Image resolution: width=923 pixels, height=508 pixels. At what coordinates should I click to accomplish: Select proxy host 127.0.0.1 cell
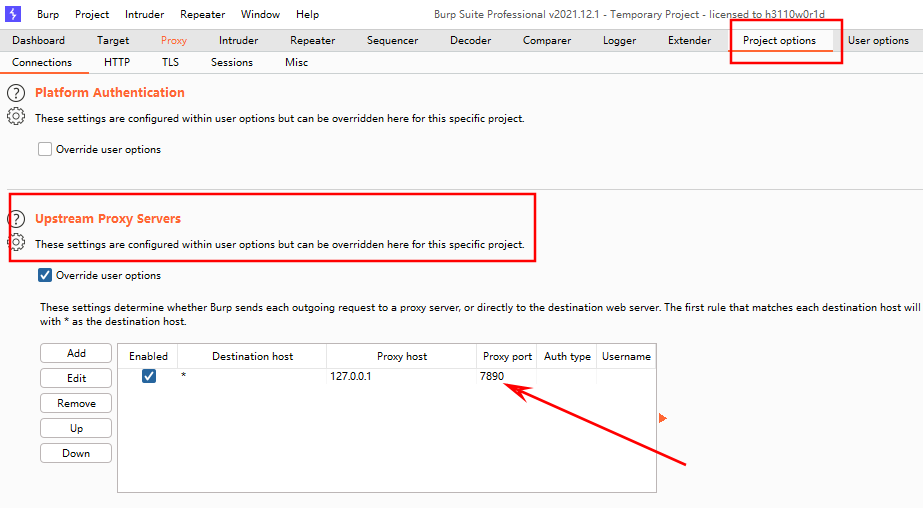click(402, 376)
